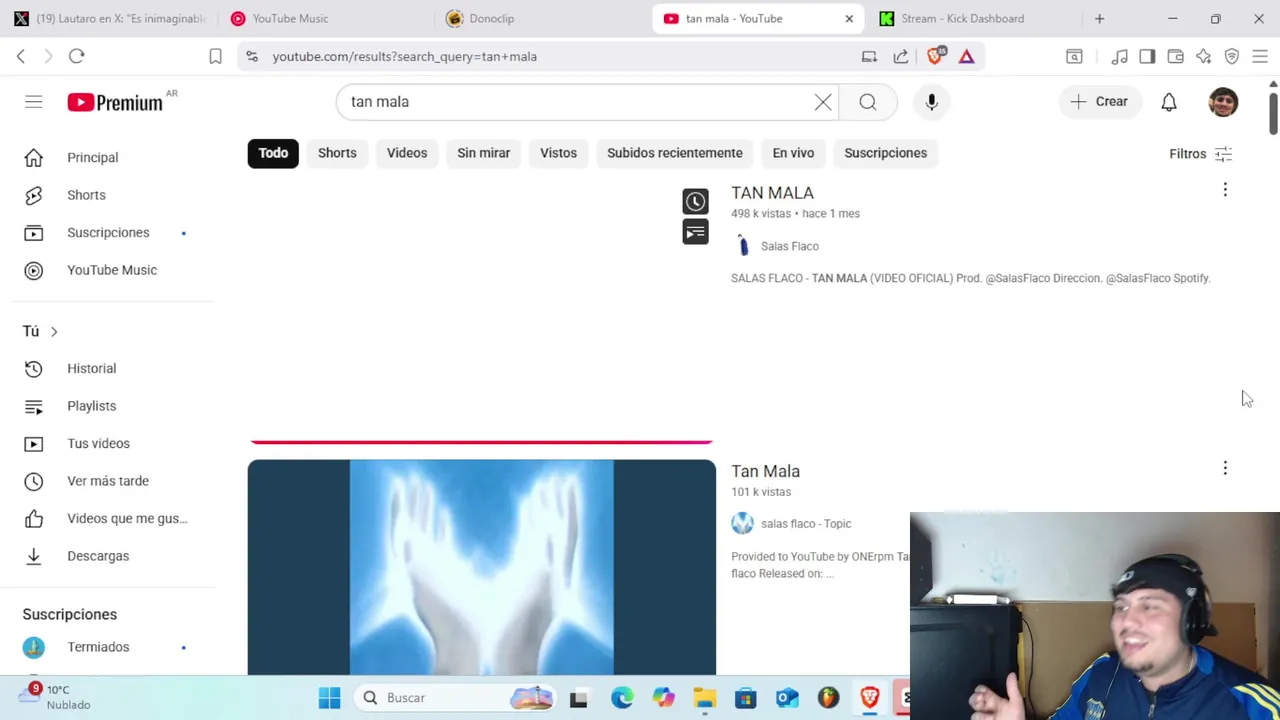Open the Brave VPN shield icon
Image resolution: width=1280 pixels, height=720 pixels.
point(1232,57)
